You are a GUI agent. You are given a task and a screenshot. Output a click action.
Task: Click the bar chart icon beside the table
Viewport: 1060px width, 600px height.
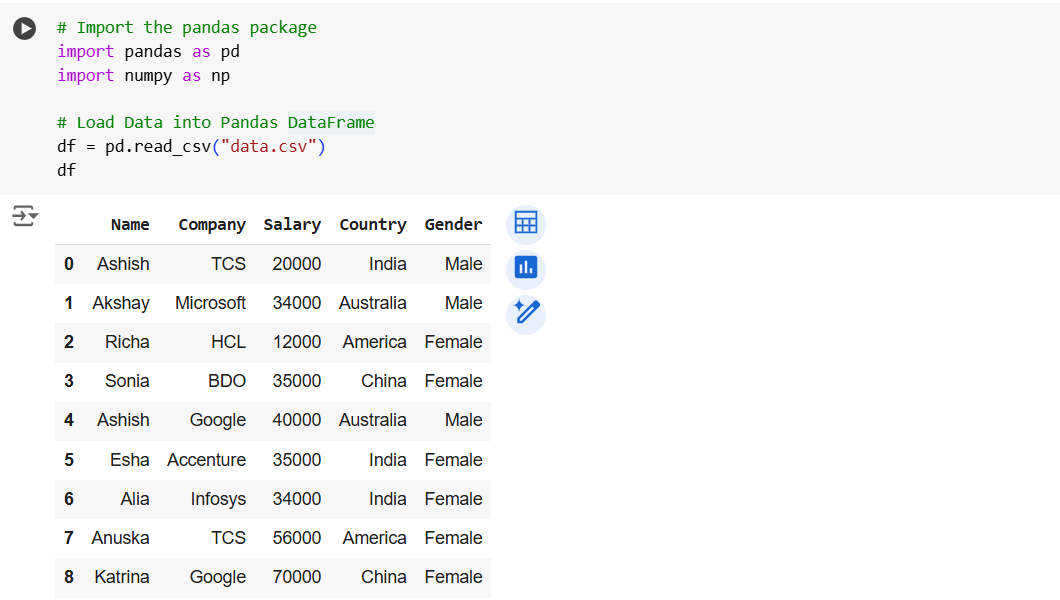click(x=525, y=268)
